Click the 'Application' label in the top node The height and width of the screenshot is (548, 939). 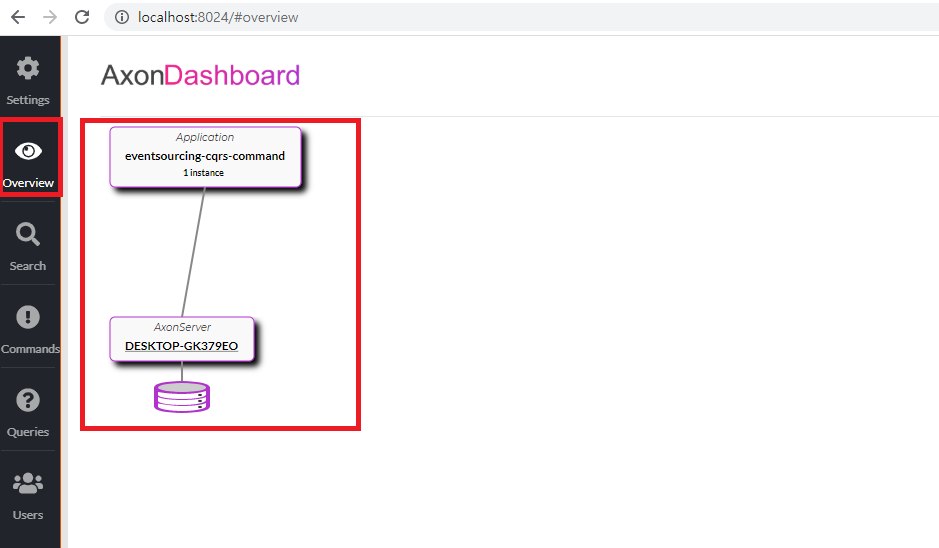click(x=205, y=137)
